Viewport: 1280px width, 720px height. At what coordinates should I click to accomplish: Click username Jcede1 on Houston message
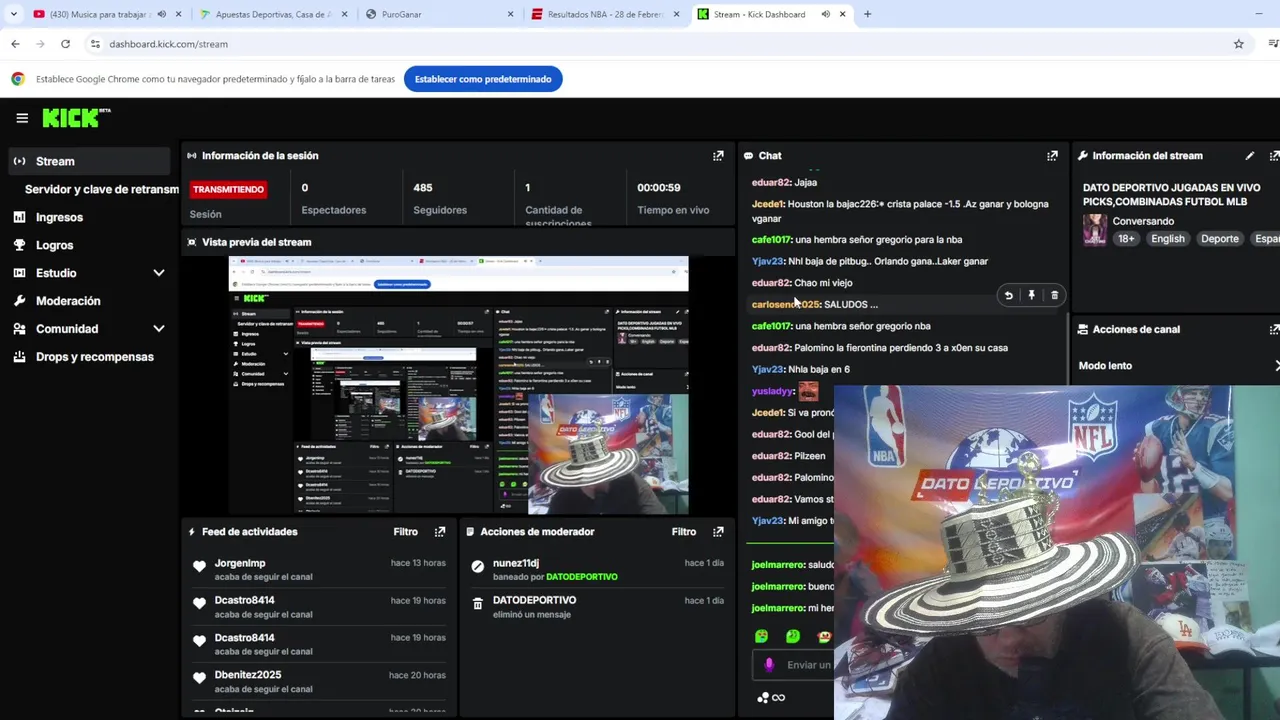pyautogui.click(x=767, y=204)
